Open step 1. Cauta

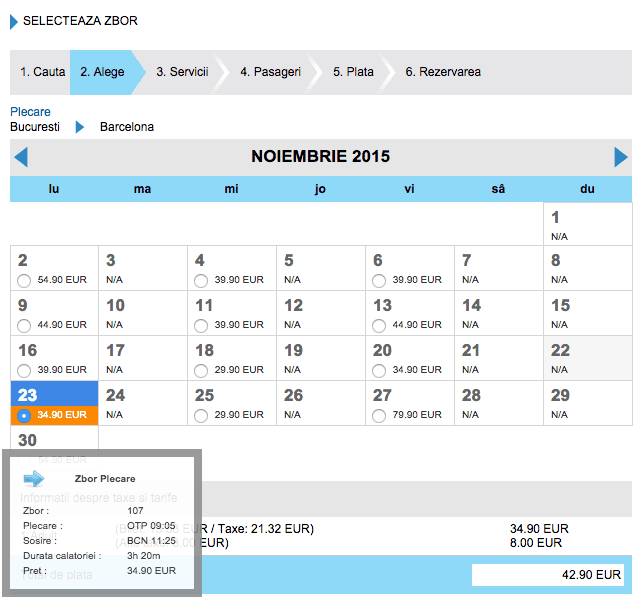[x=42, y=72]
